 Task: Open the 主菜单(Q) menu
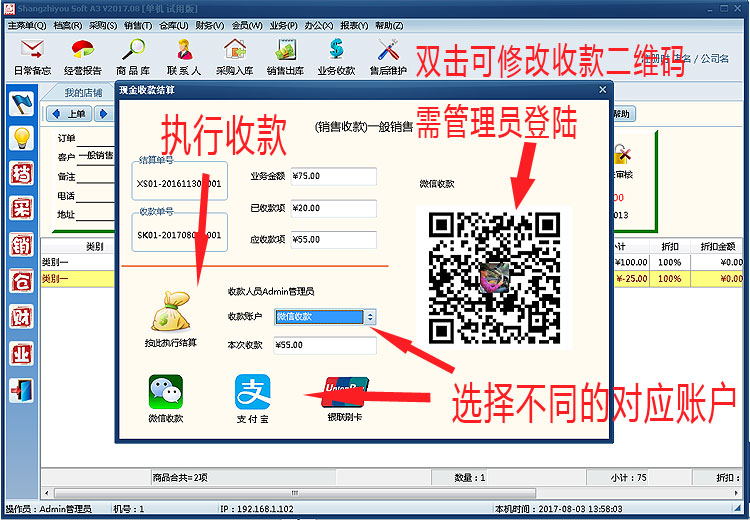(x=27, y=25)
